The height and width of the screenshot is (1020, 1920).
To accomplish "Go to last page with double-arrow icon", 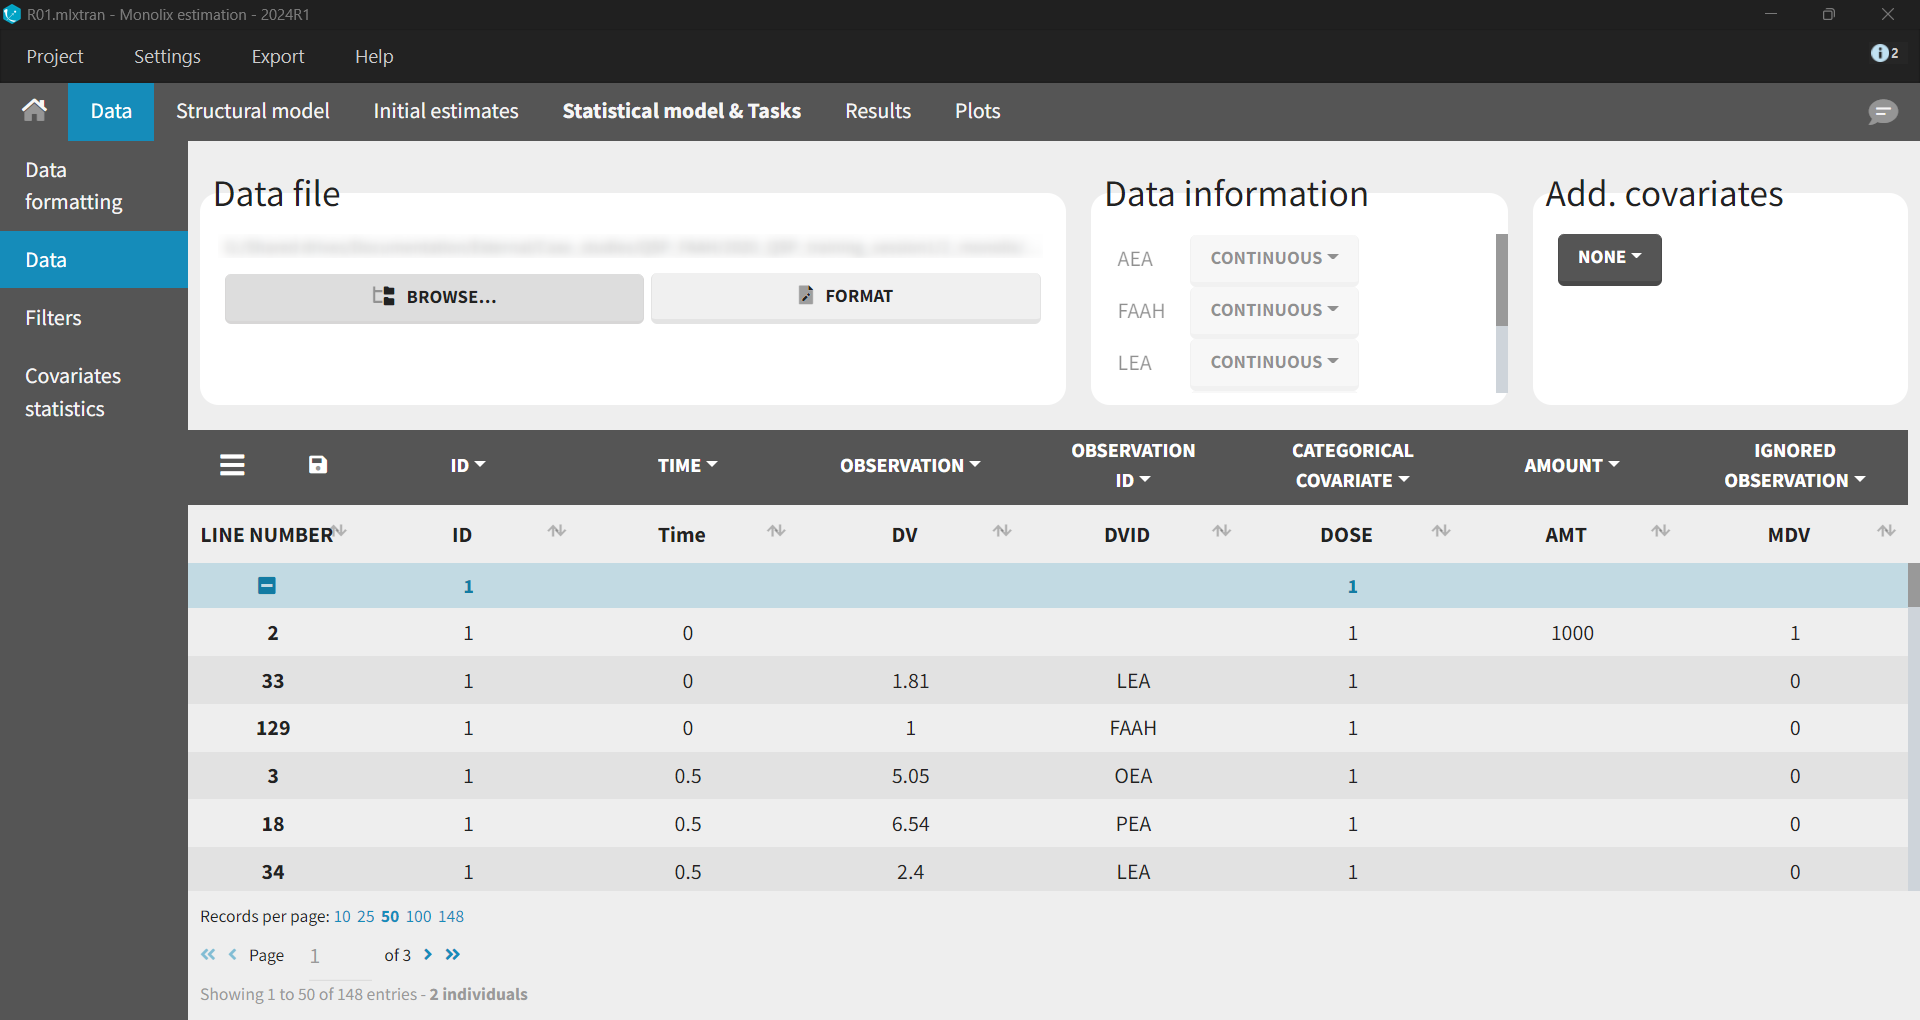I will [453, 955].
